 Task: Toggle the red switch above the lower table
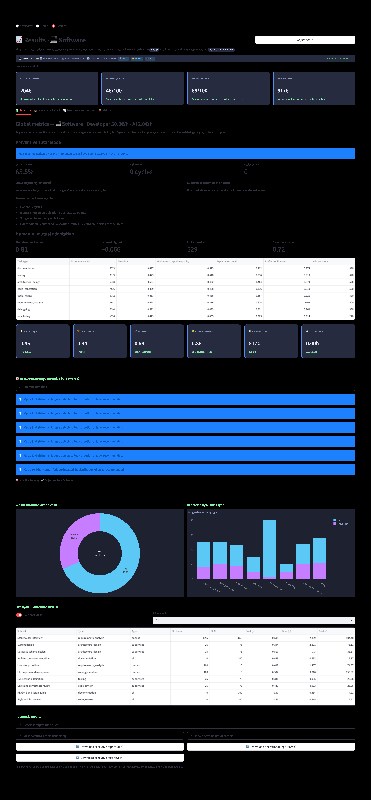(20, 615)
